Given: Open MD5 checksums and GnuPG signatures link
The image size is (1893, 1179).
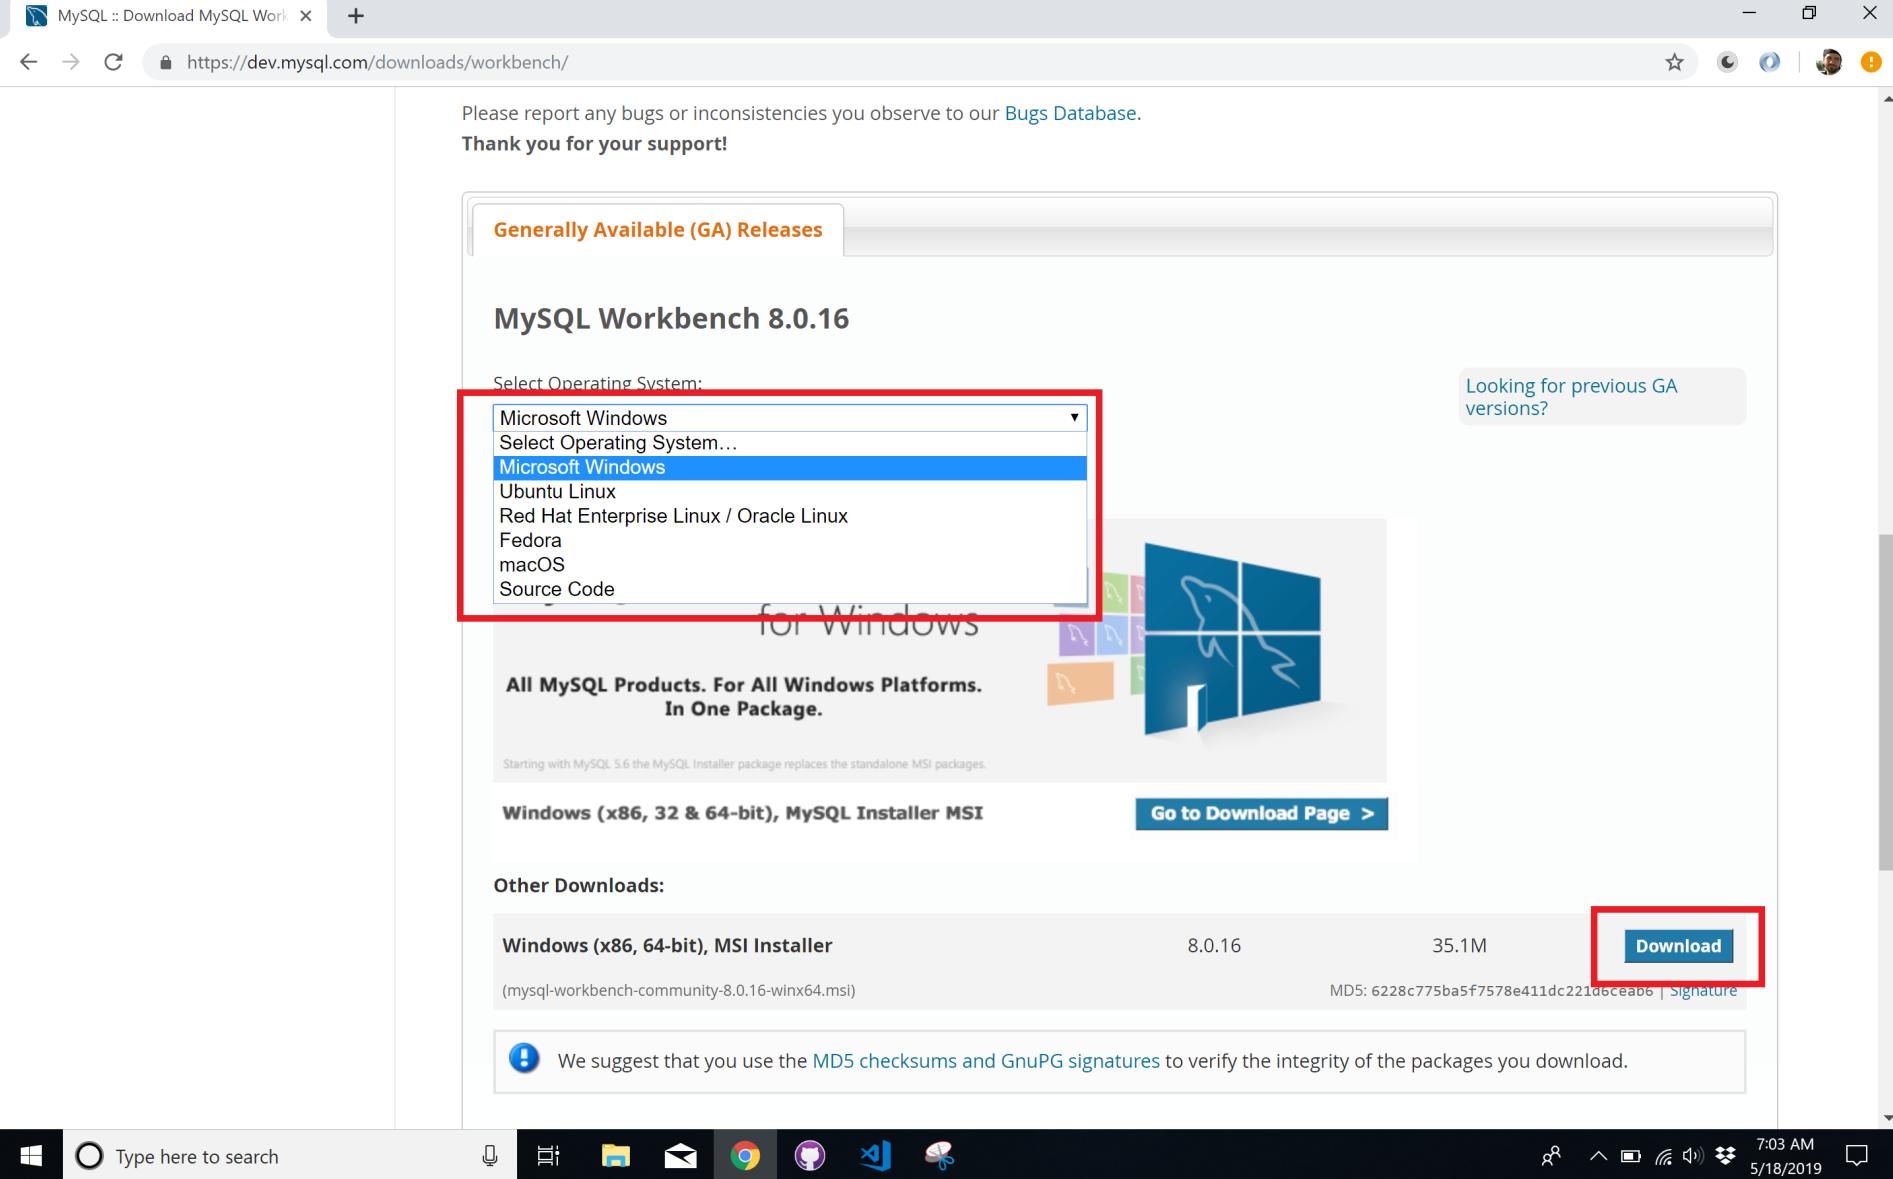Looking at the screenshot, I should pyautogui.click(x=986, y=1061).
